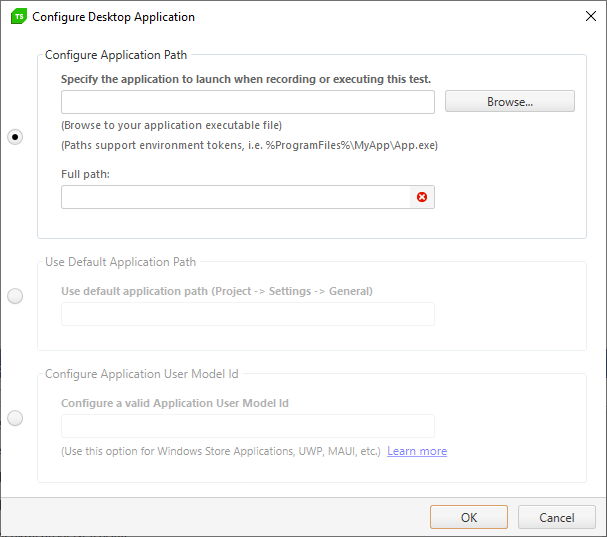Click the 'Configure Desktop Application' window title

point(113,17)
